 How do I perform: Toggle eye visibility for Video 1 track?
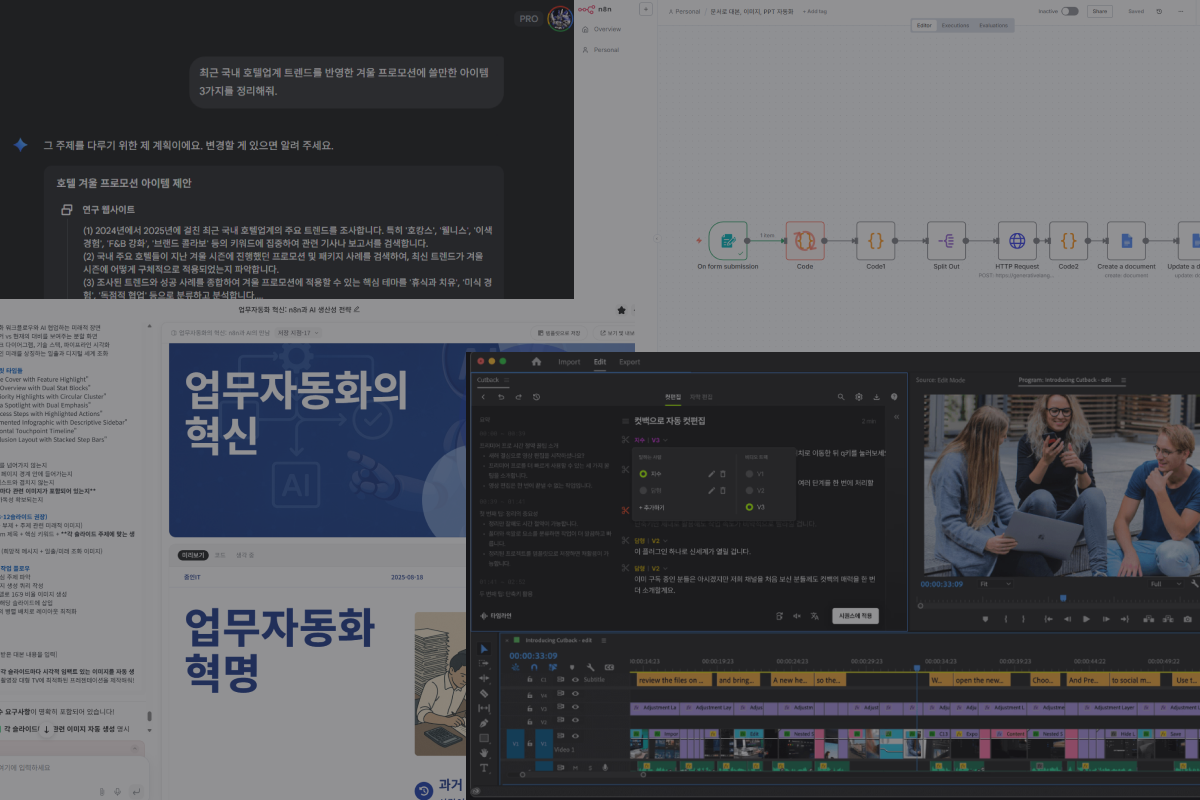click(575, 735)
